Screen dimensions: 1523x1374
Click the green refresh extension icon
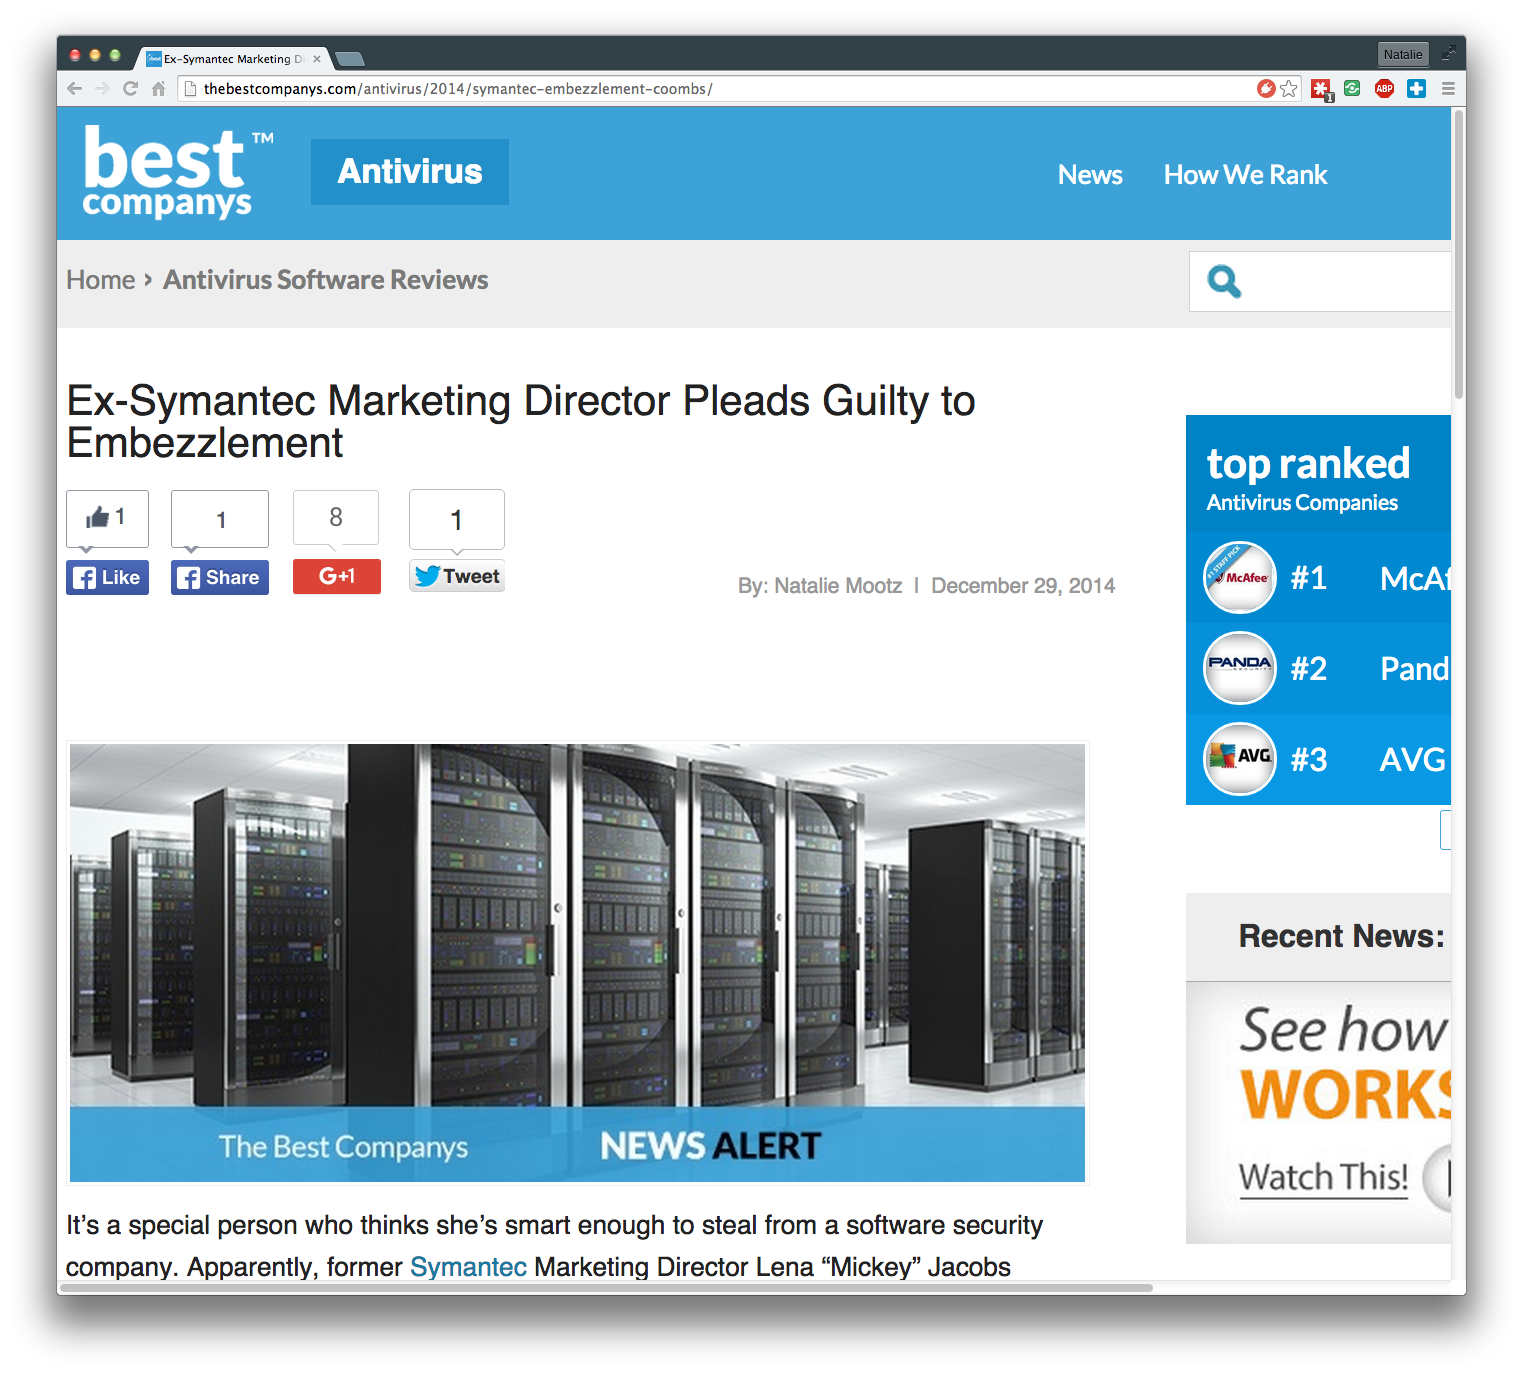click(x=1352, y=89)
